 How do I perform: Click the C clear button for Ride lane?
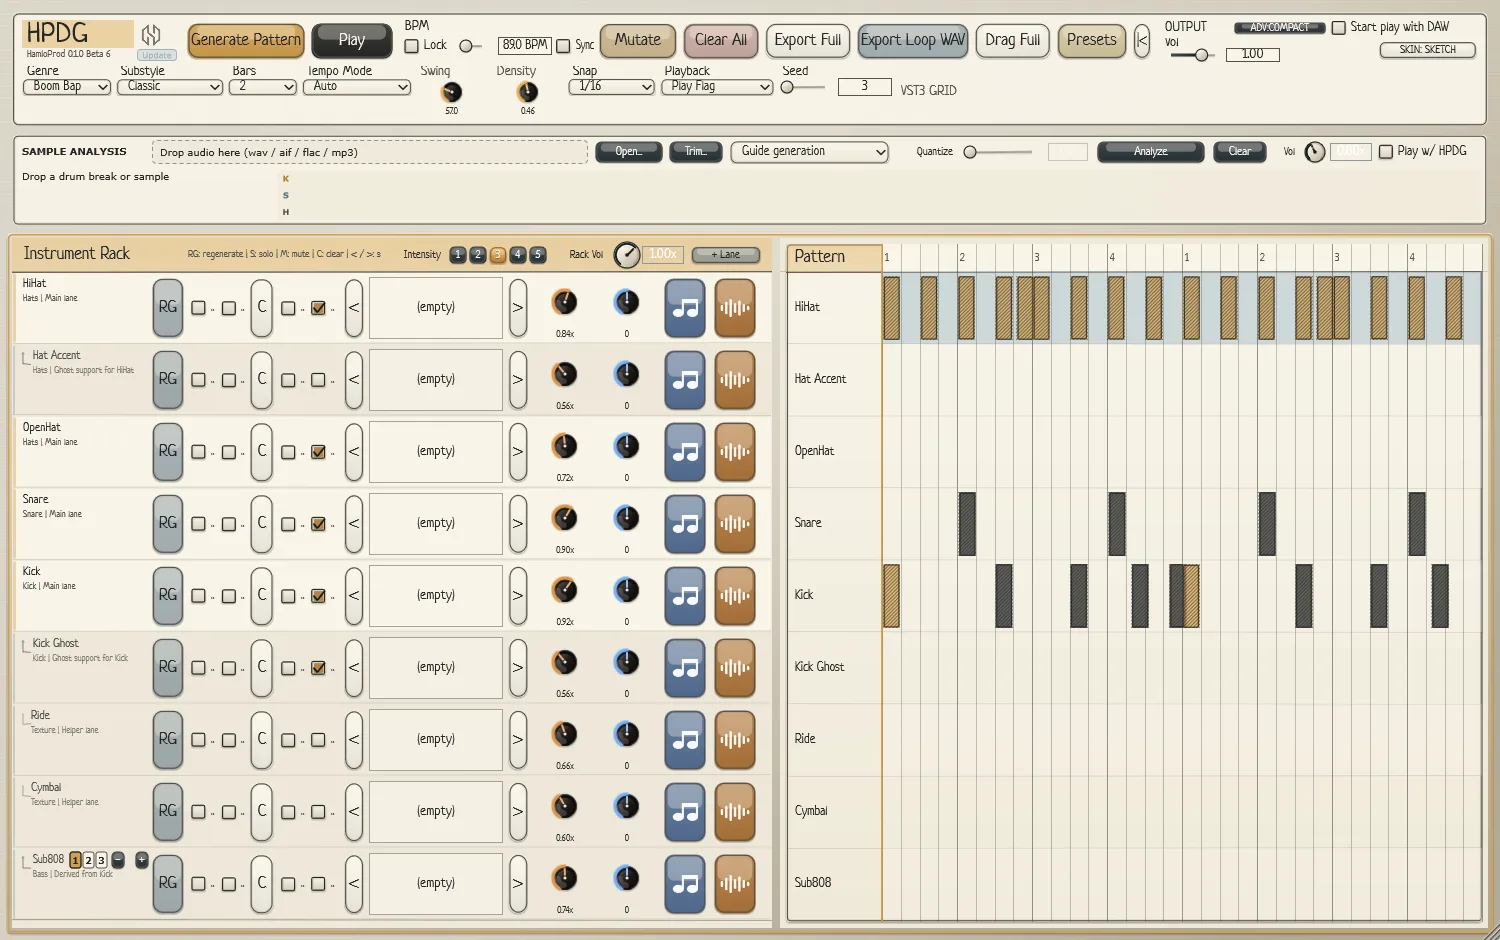coord(262,740)
